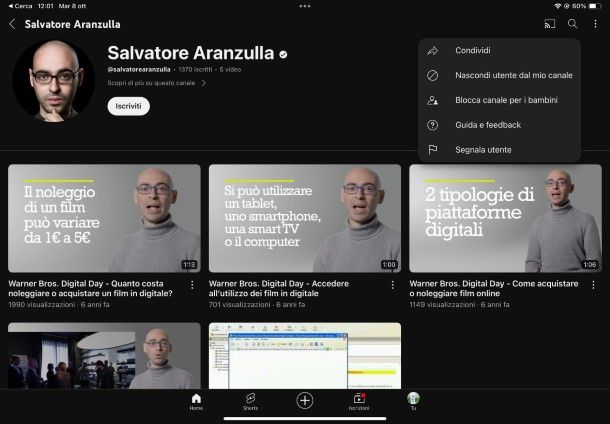This screenshot has height=424, width=610.
Task: Tap the @salvatorearanzulla handle
Action: coord(139,70)
